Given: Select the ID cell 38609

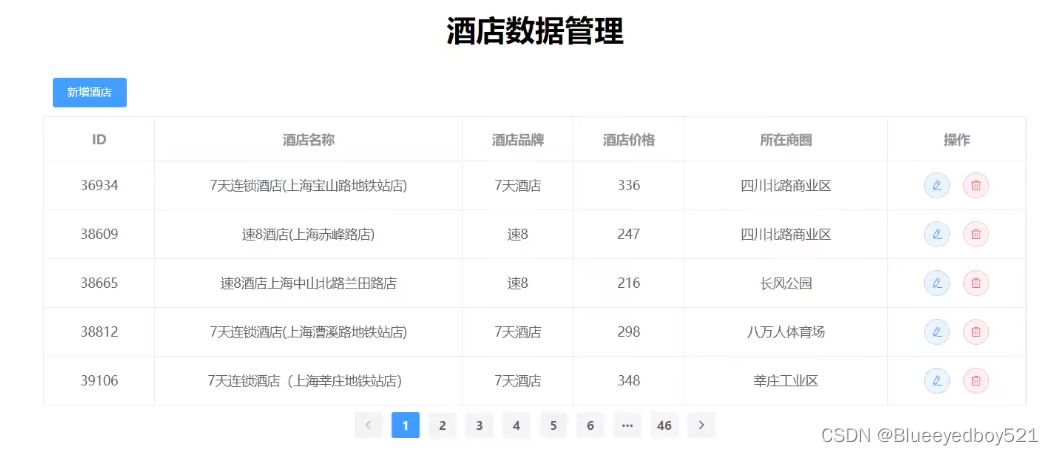Looking at the screenshot, I should coord(99,235).
